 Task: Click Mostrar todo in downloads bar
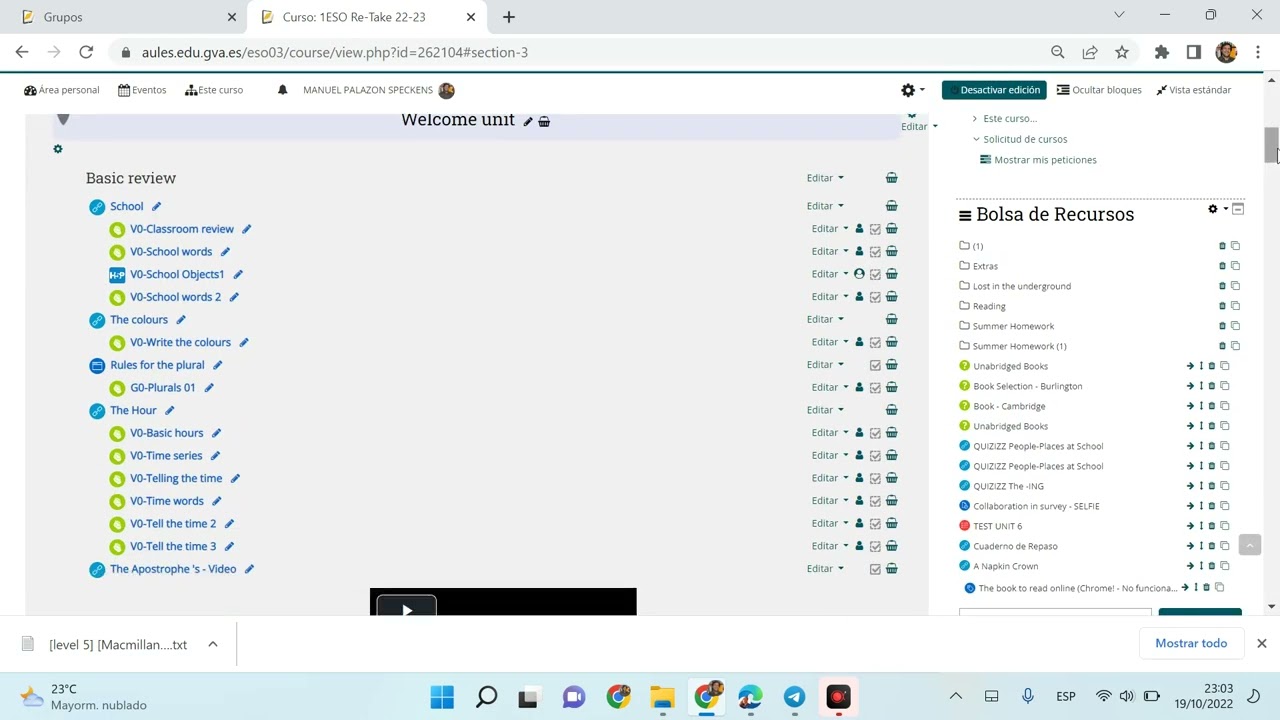(x=1191, y=643)
